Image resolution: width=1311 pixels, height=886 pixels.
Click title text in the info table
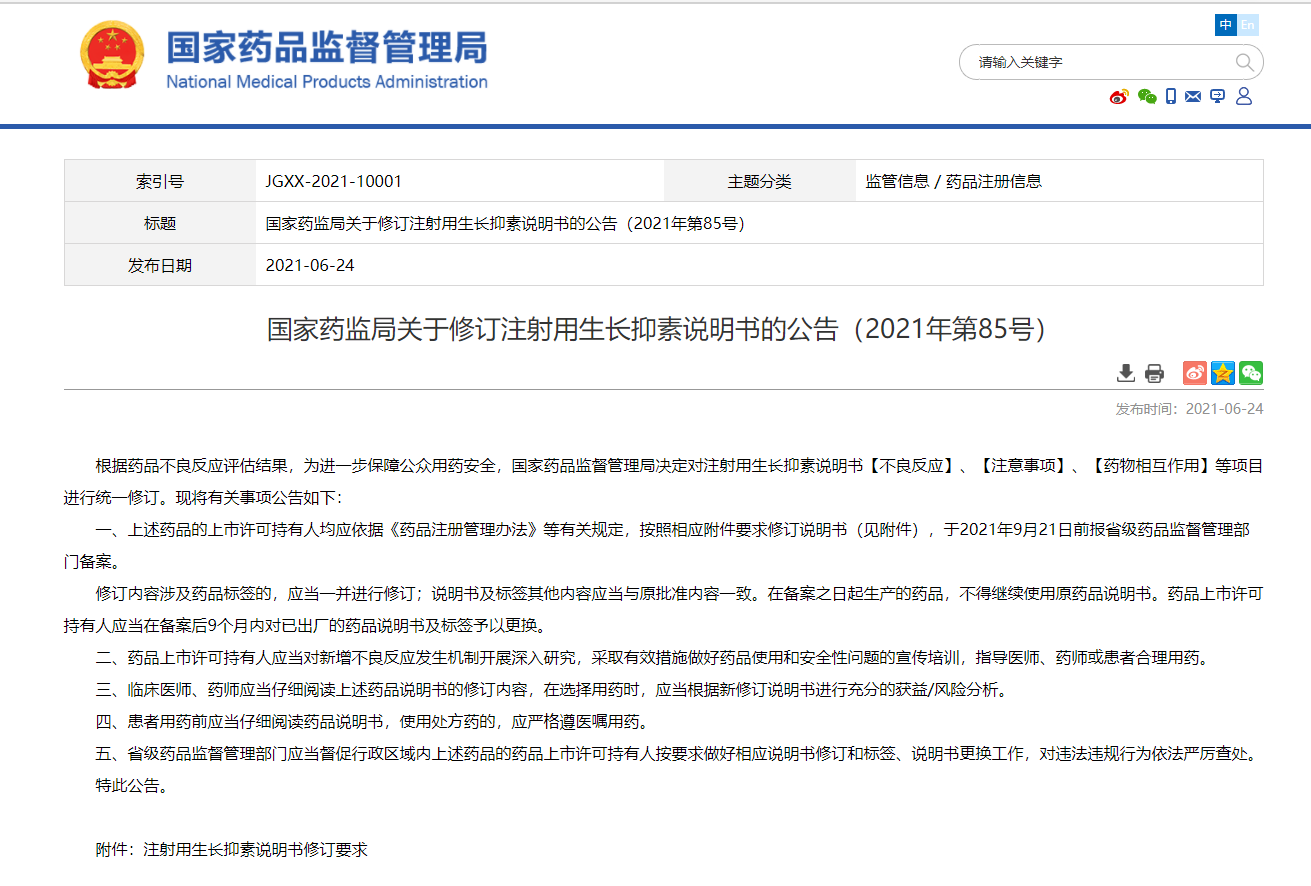[505, 224]
